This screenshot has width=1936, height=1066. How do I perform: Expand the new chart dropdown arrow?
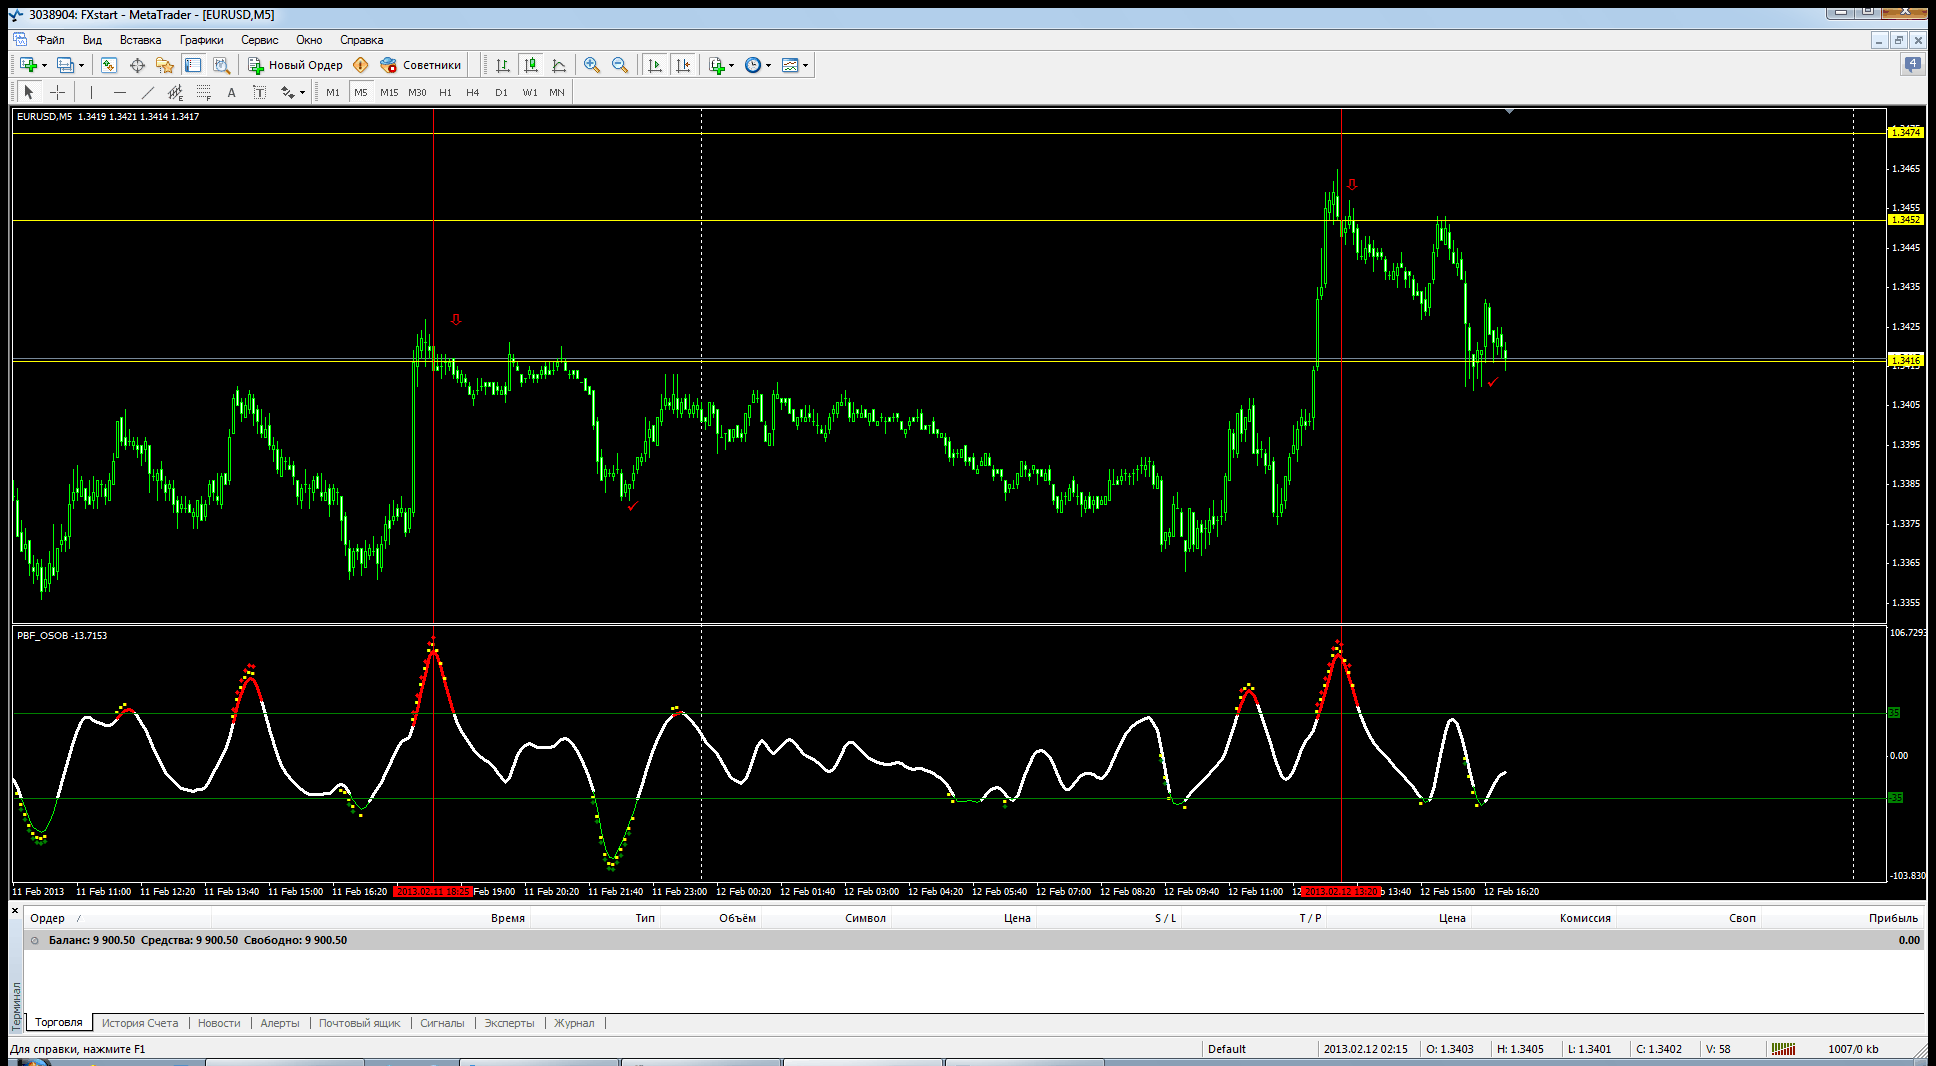pyautogui.click(x=44, y=66)
